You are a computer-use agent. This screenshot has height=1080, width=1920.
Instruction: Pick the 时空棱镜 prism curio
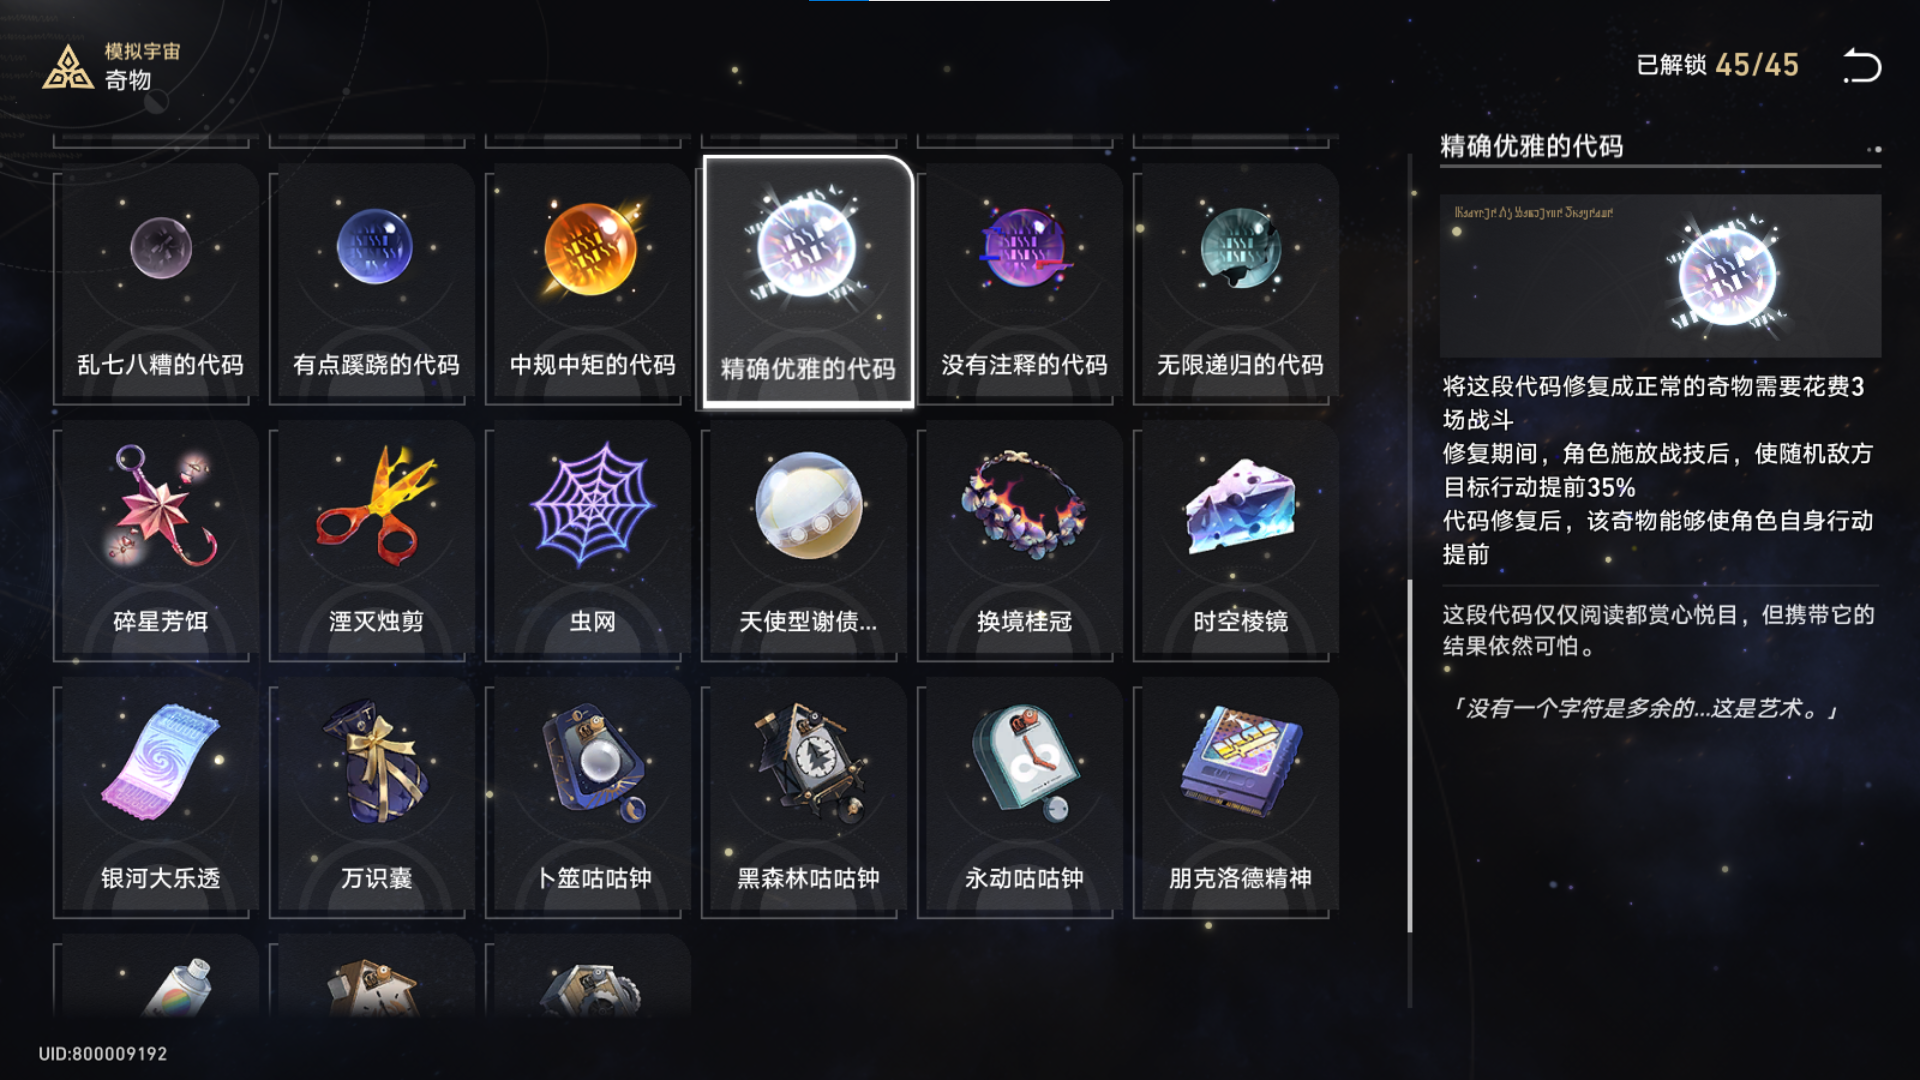point(1240,541)
